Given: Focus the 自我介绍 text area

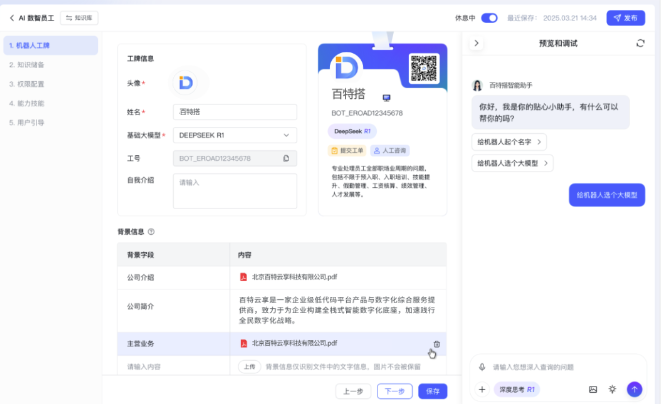Looking at the screenshot, I should click(235, 191).
